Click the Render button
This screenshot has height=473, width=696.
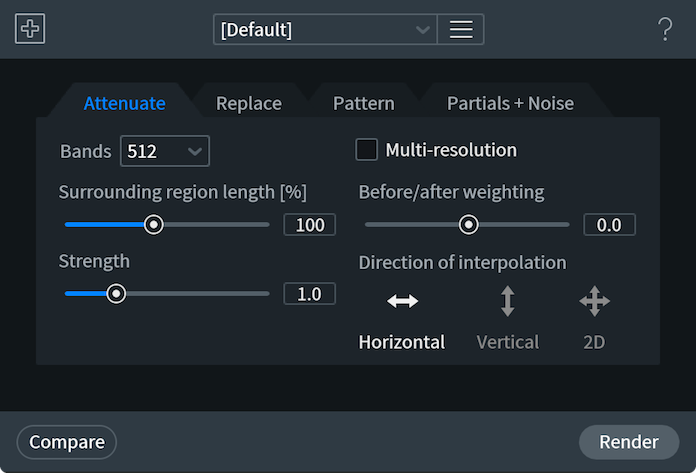click(x=629, y=442)
